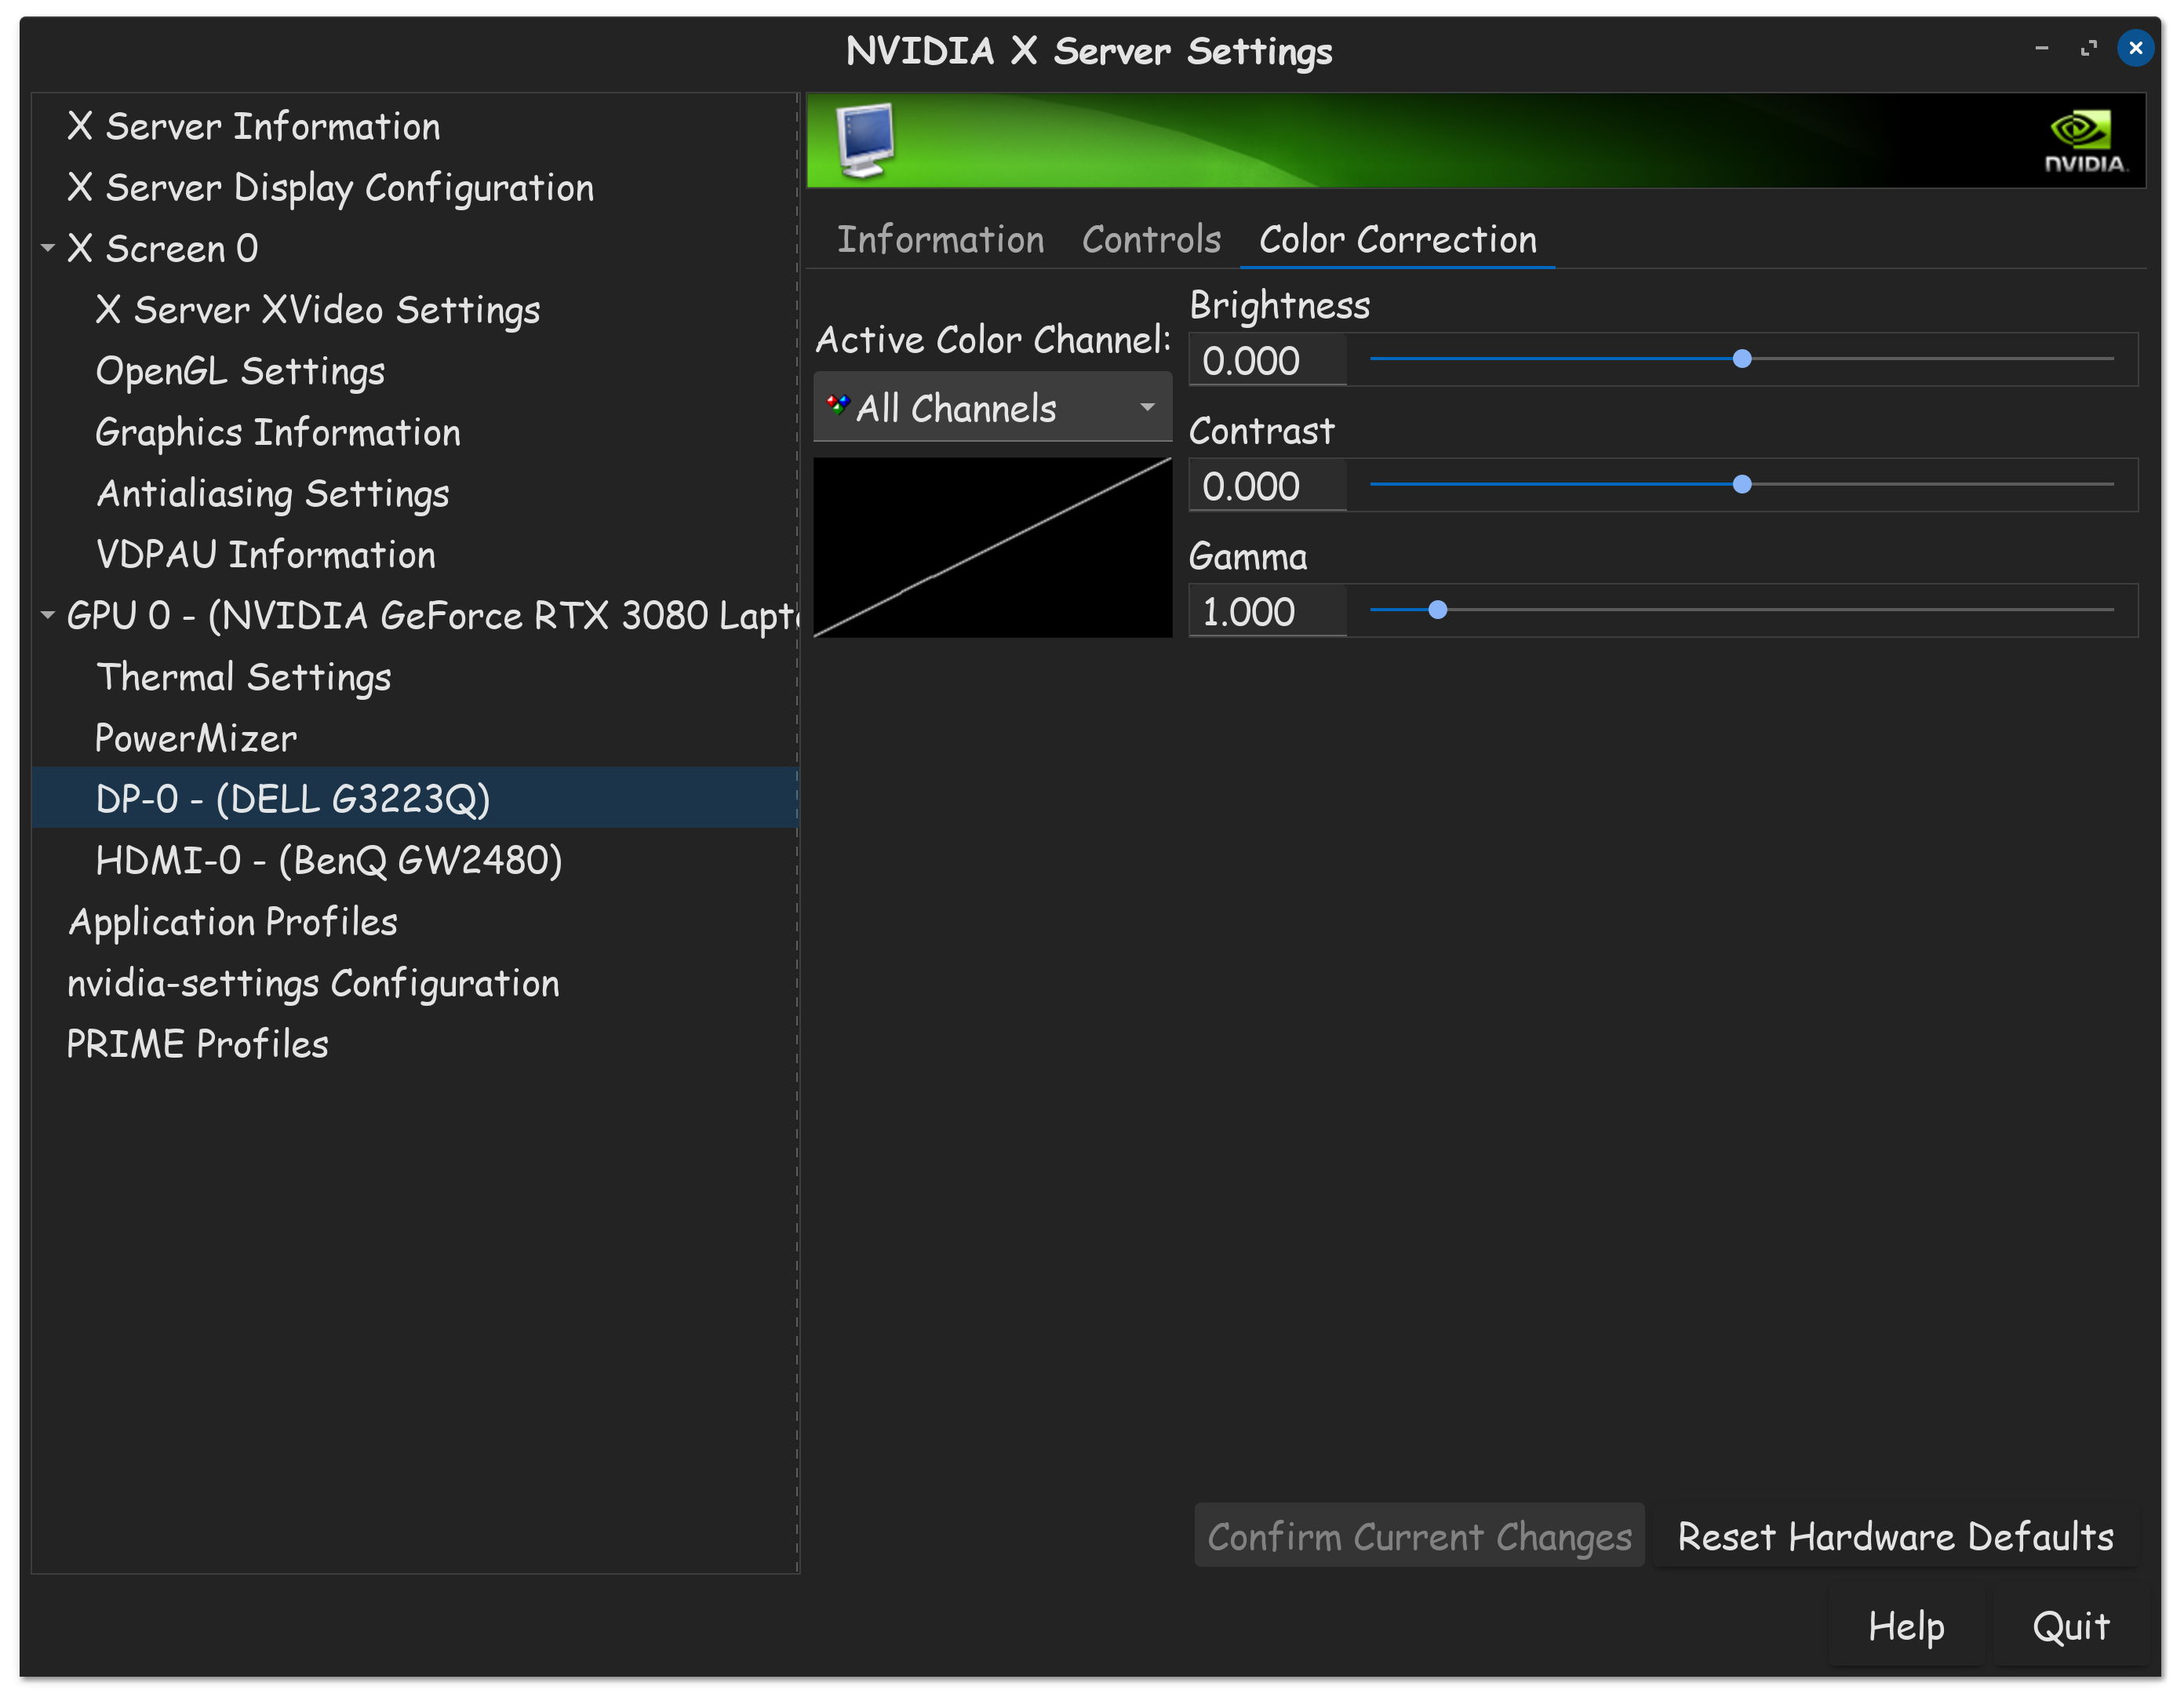Switch to the Information tab
This screenshot has width=2184, height=1701.
click(940, 240)
